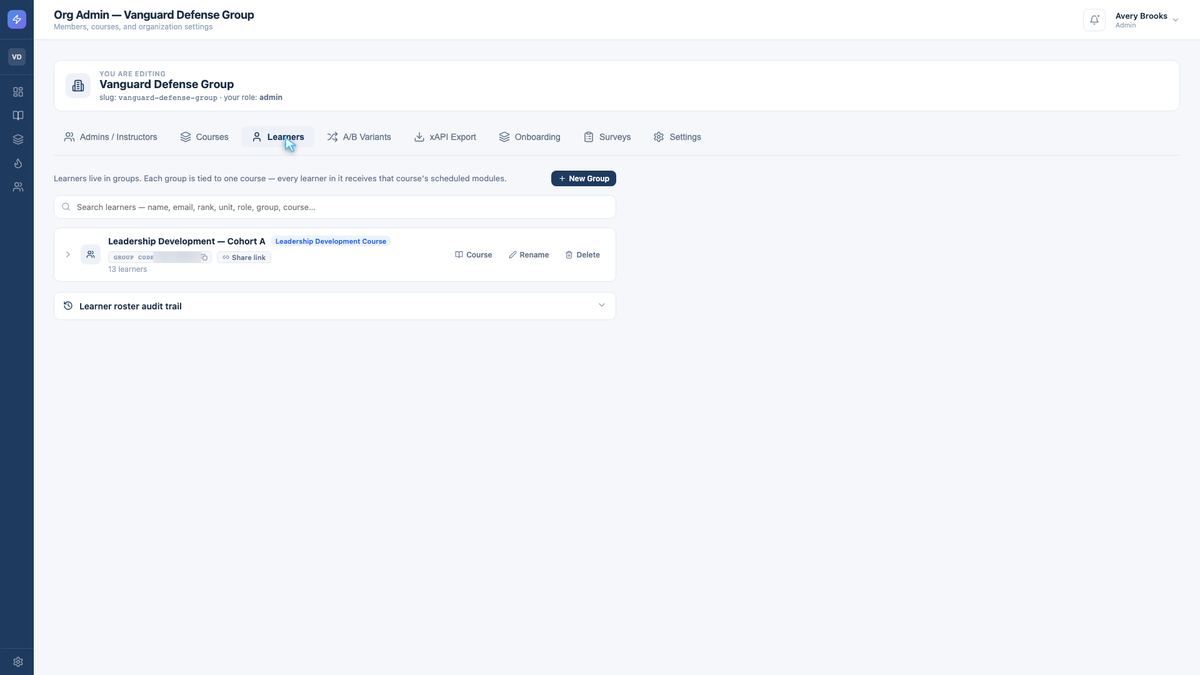Click the '13 learners' count text
The height and width of the screenshot is (675, 1200).
point(128,270)
